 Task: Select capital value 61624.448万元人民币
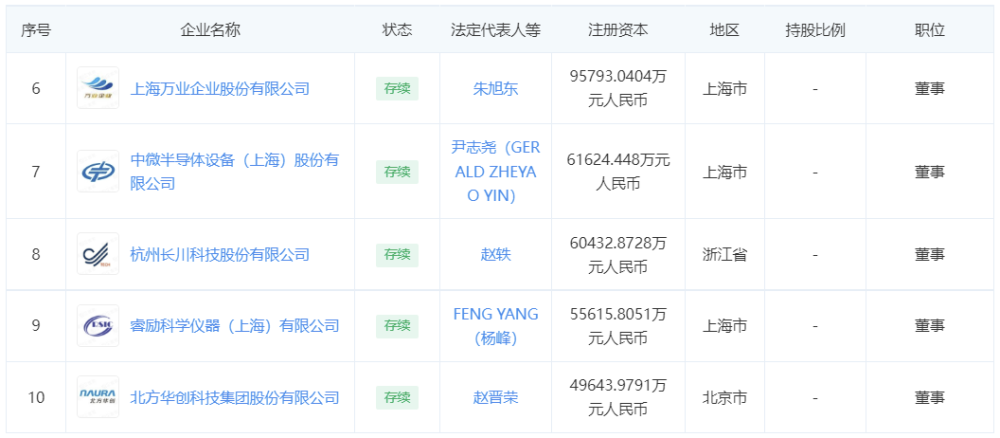pyautogui.click(x=618, y=172)
